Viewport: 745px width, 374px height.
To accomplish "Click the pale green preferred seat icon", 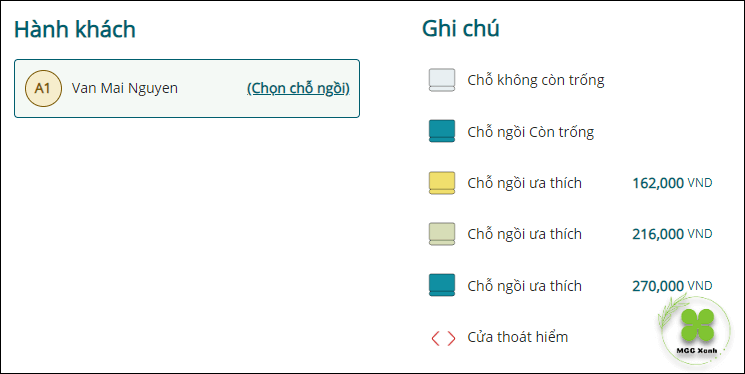I will point(442,234).
